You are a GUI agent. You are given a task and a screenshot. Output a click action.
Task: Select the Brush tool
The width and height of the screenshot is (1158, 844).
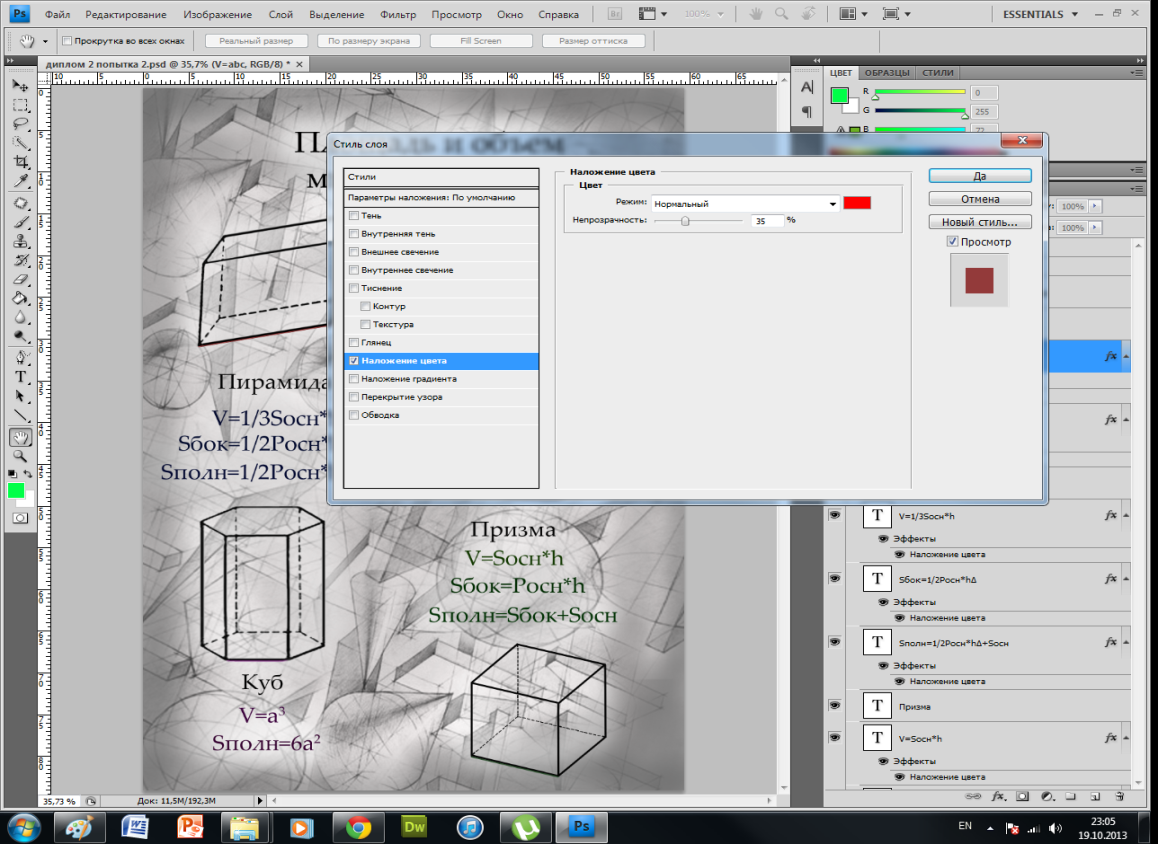click(20, 222)
